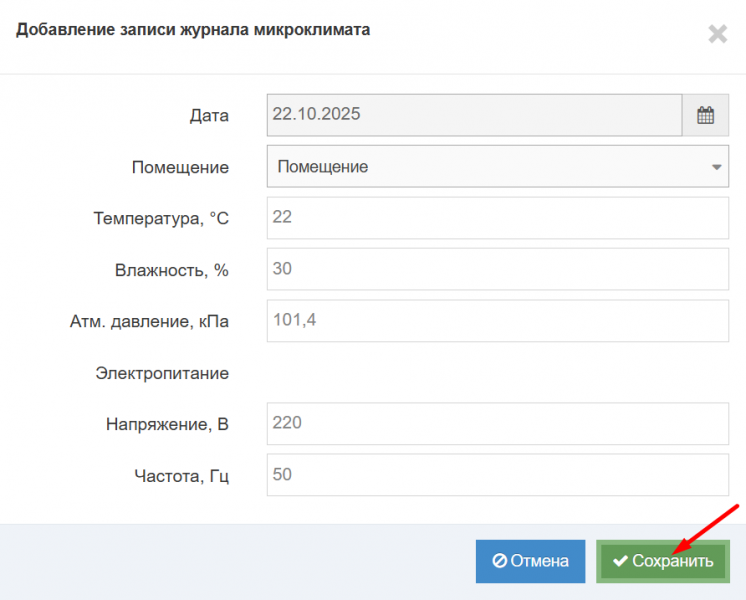Click the Частота, Гц label text
Image resolution: width=746 pixels, height=600 pixels.
tap(181, 476)
